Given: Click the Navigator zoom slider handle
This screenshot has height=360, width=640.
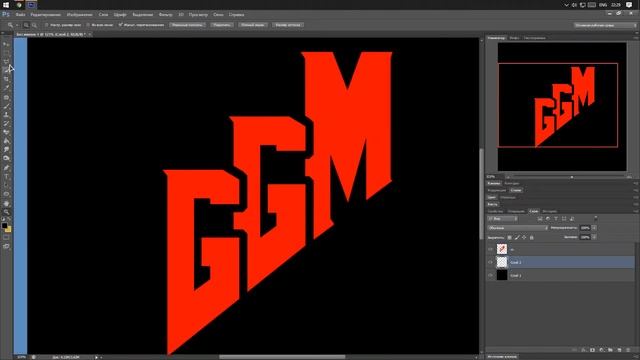Looking at the screenshot, I should coord(572,177).
